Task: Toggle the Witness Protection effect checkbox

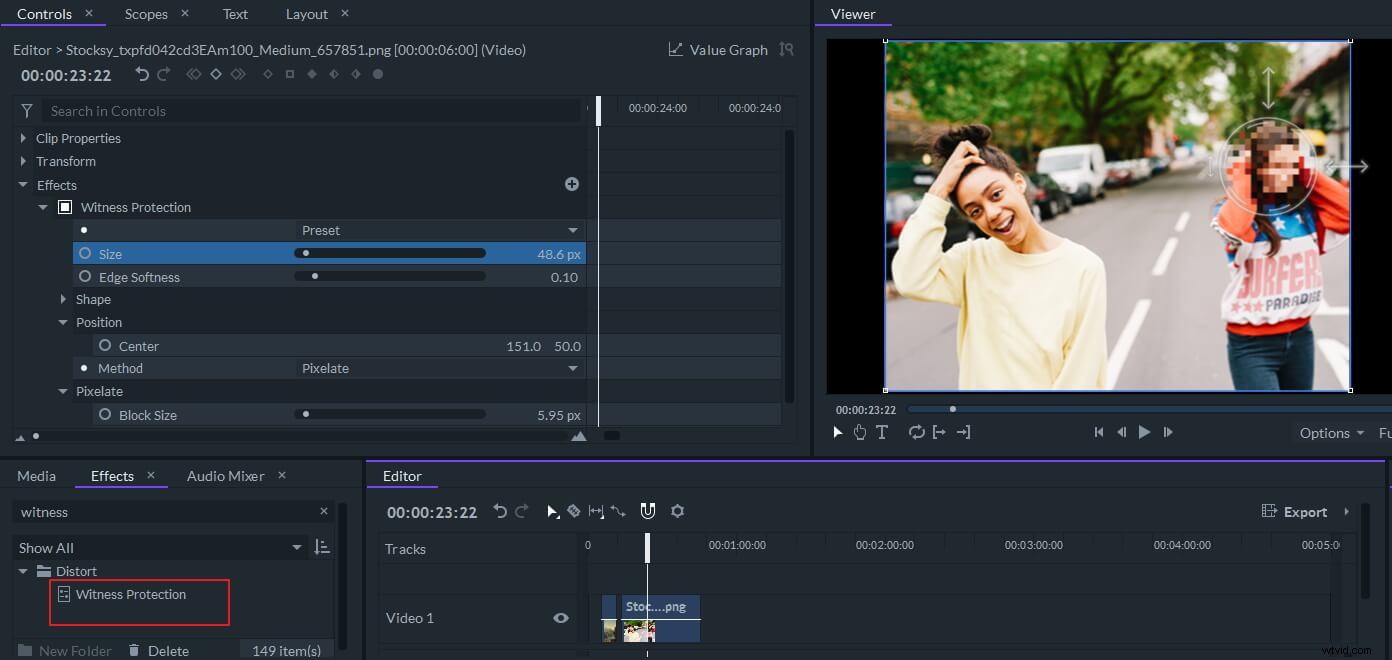Action: [65, 207]
